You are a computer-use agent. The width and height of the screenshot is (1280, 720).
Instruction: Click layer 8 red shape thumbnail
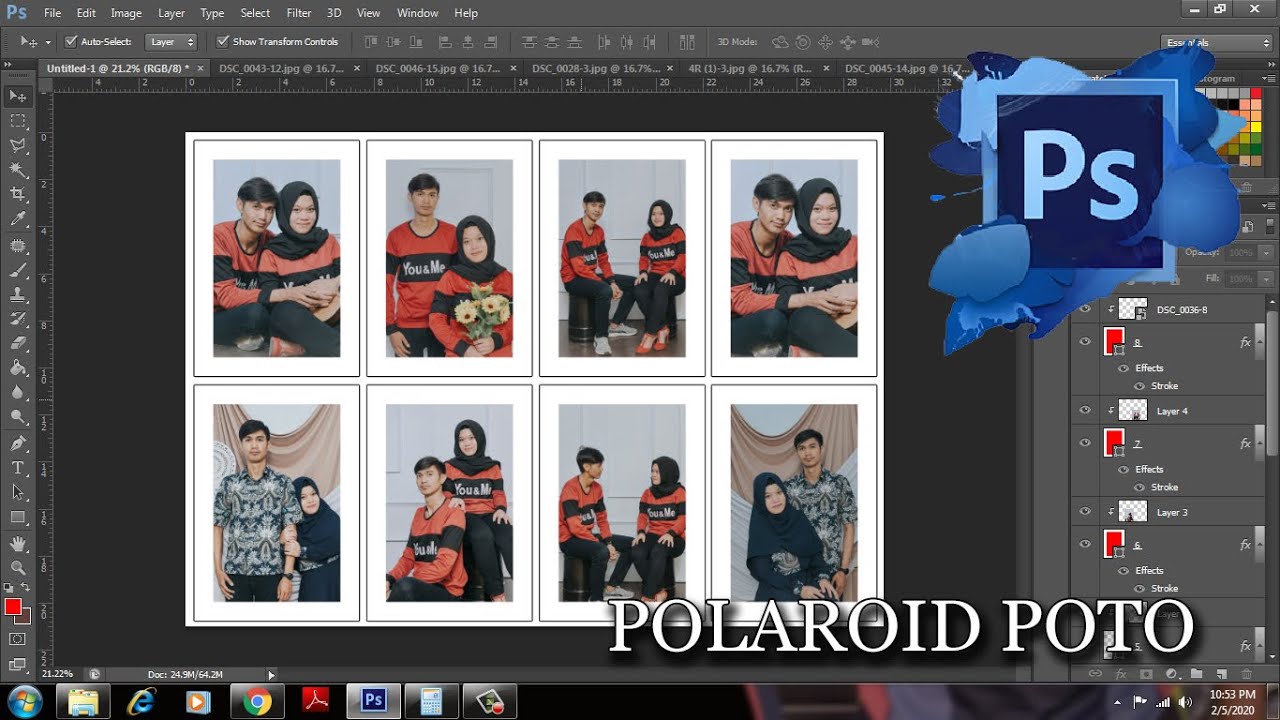[1112, 342]
